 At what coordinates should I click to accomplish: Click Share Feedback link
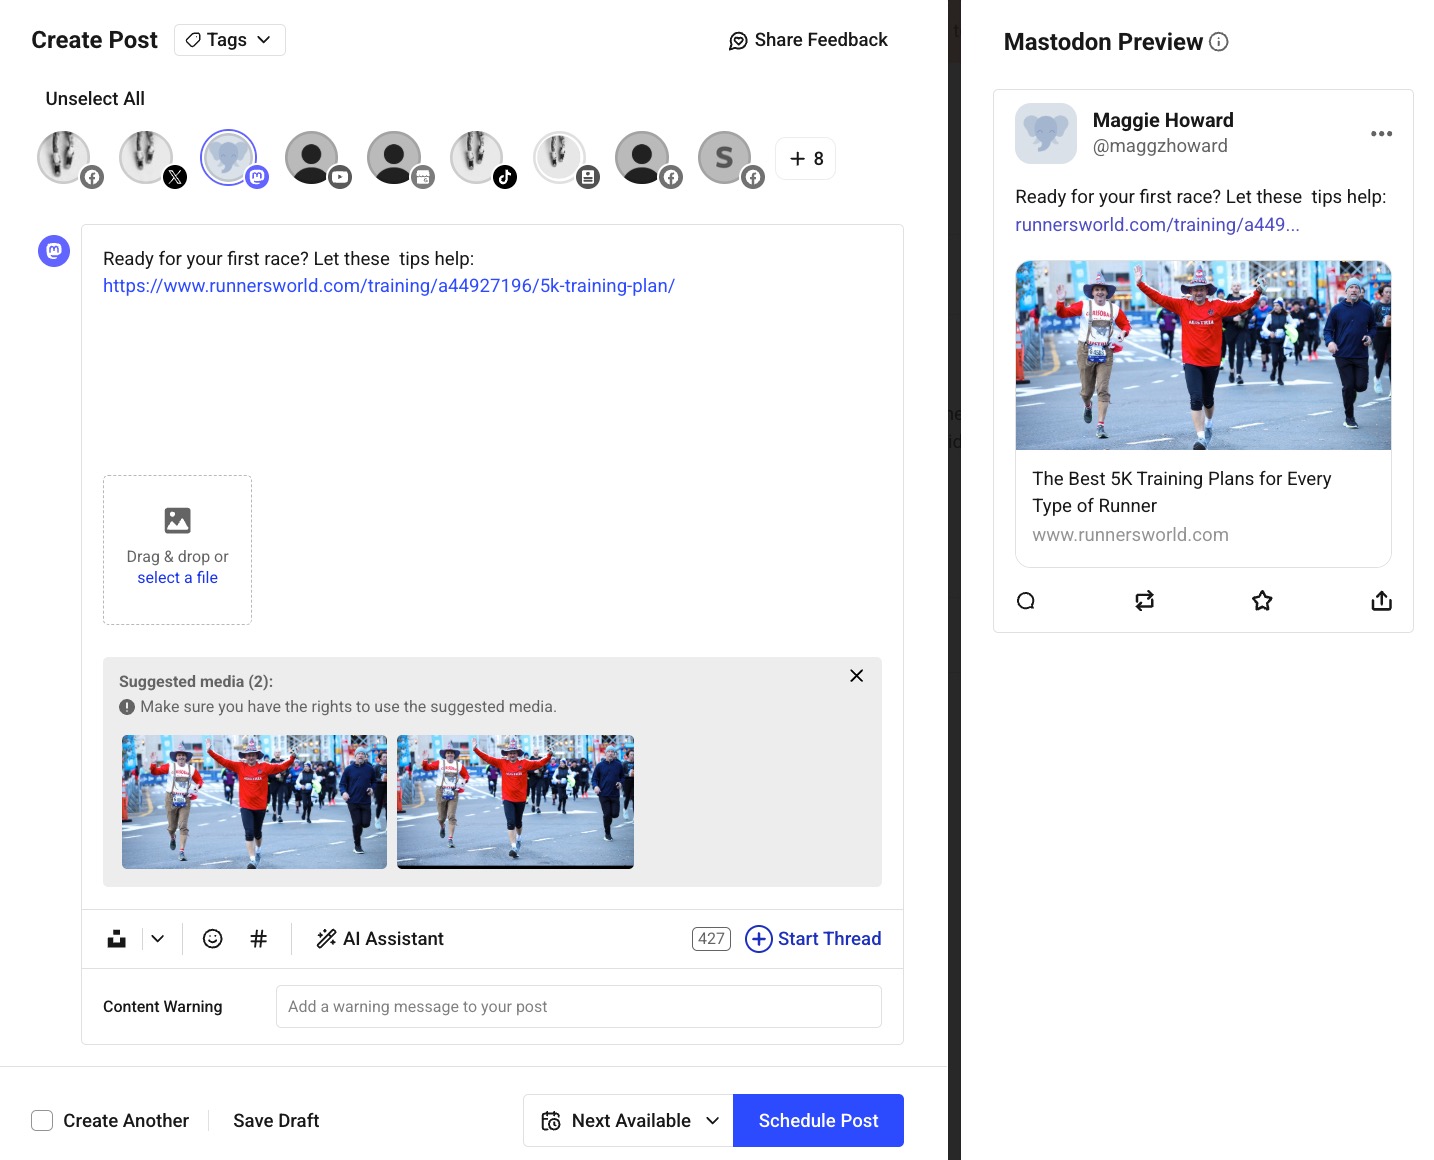coord(808,40)
